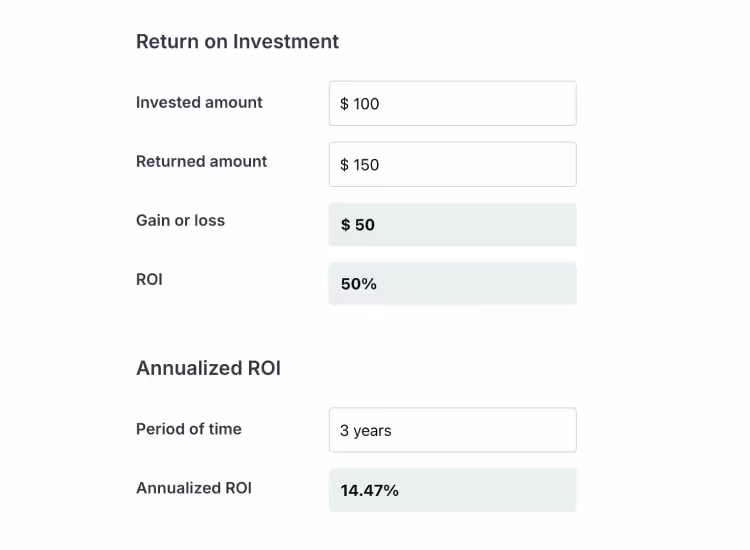Click the 14.47% annualized result box
Viewport: 750px width, 550px height.
point(452,490)
